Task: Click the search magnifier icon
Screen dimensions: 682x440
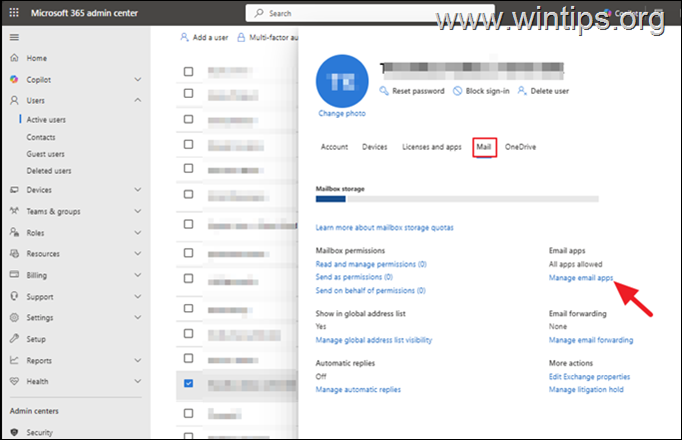Action: click(259, 13)
